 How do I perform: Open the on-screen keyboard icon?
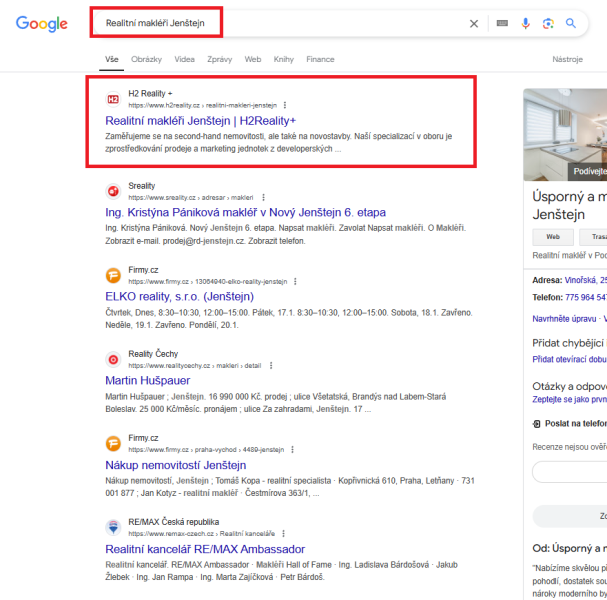(502, 23)
